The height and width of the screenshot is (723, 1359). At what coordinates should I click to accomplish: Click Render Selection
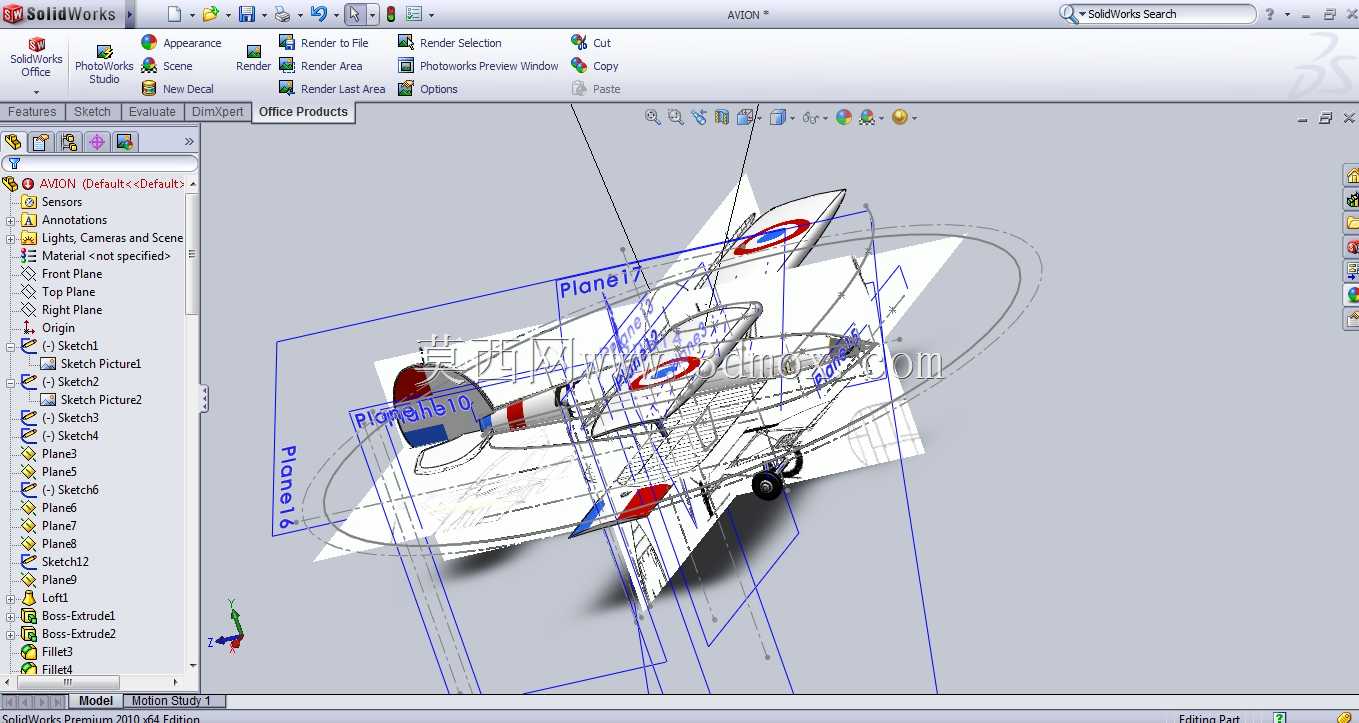click(449, 43)
